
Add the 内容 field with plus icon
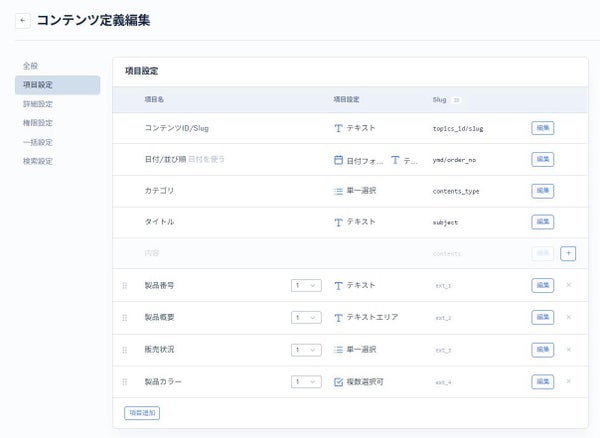coord(568,253)
